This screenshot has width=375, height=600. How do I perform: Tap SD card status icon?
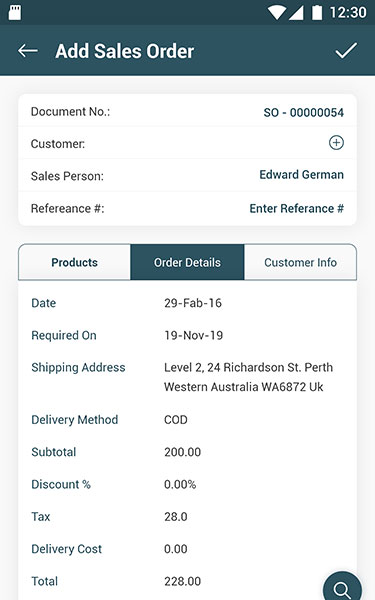click(15, 13)
